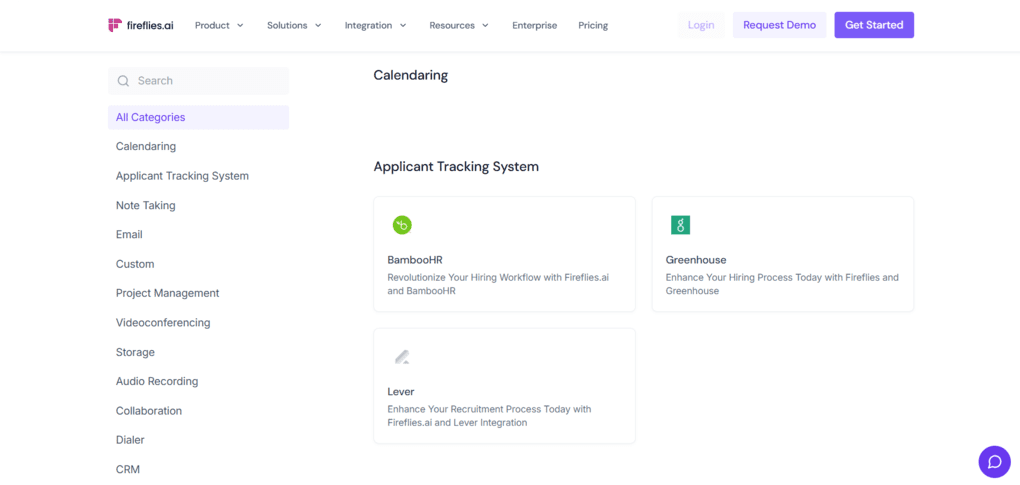Select the CRM category
Image resolution: width=1020 pixels, height=485 pixels.
pyautogui.click(x=128, y=469)
